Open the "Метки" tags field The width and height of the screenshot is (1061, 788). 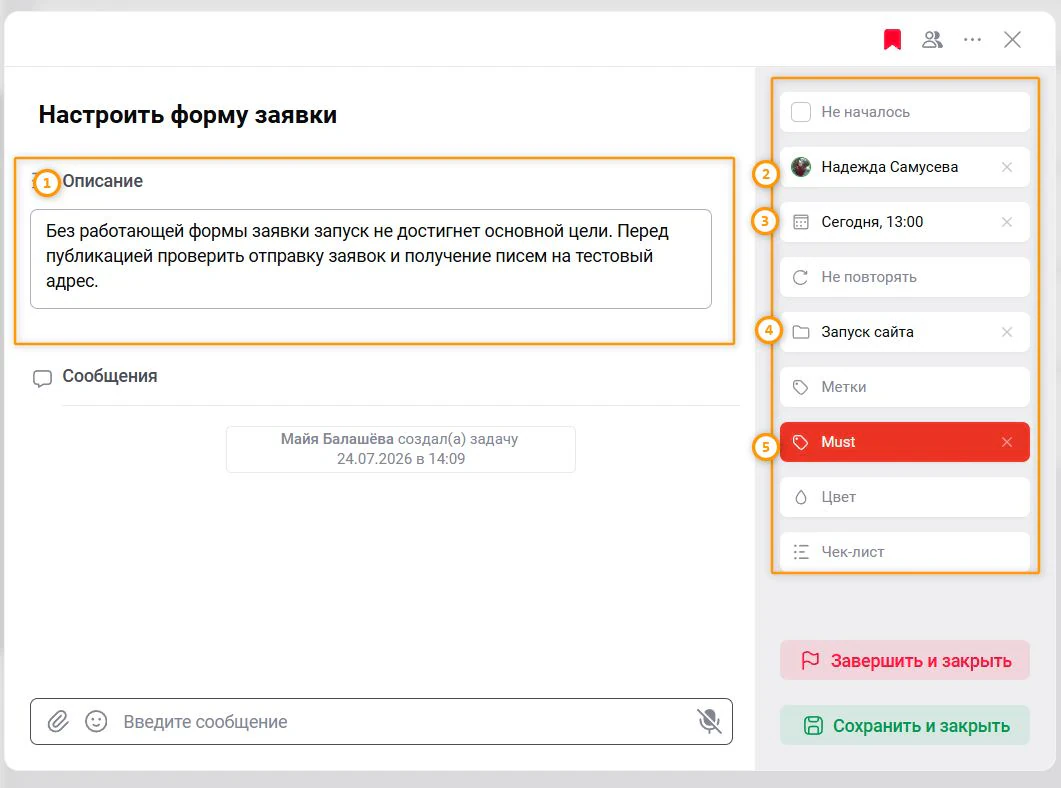[x=905, y=387]
